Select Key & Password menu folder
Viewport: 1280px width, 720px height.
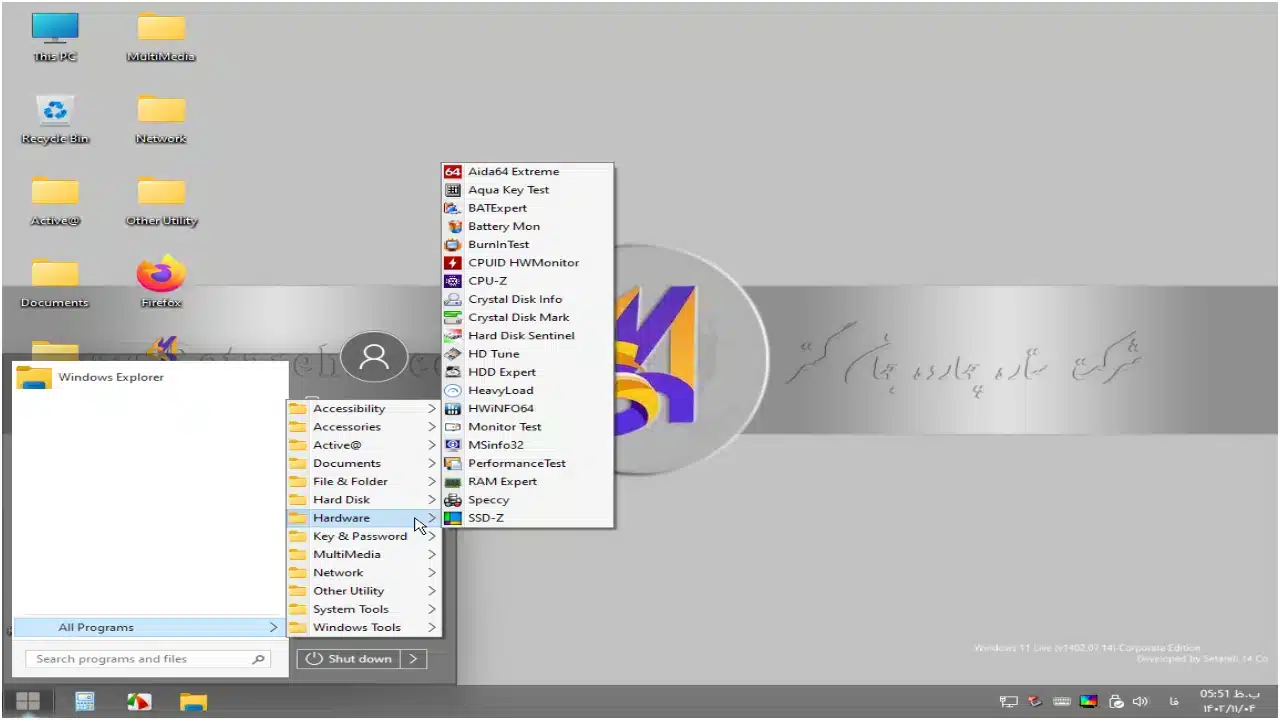pyautogui.click(x=359, y=536)
